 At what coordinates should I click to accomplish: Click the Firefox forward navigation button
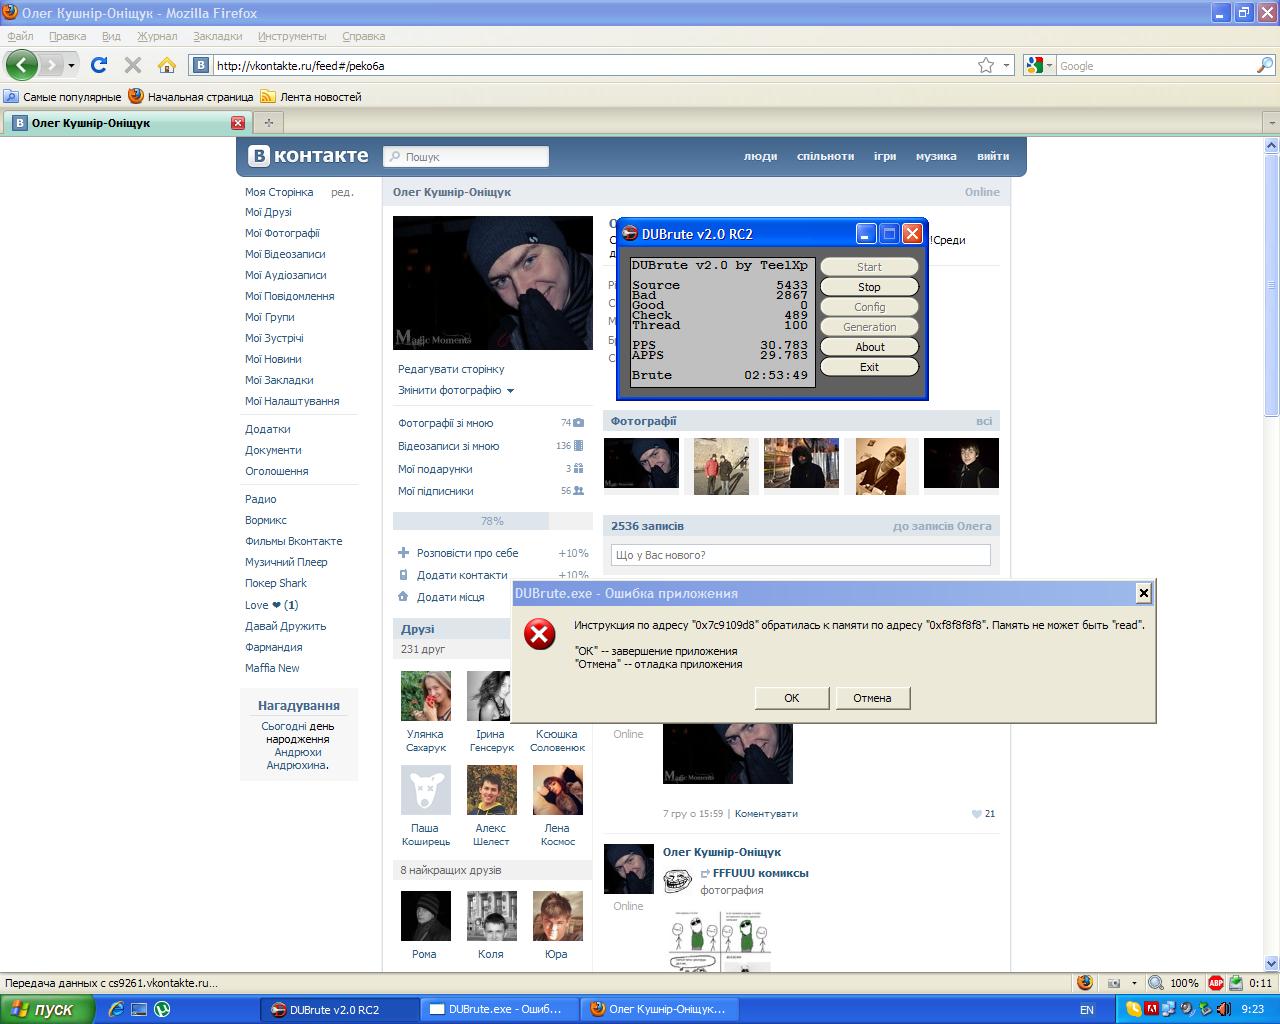[x=52, y=65]
